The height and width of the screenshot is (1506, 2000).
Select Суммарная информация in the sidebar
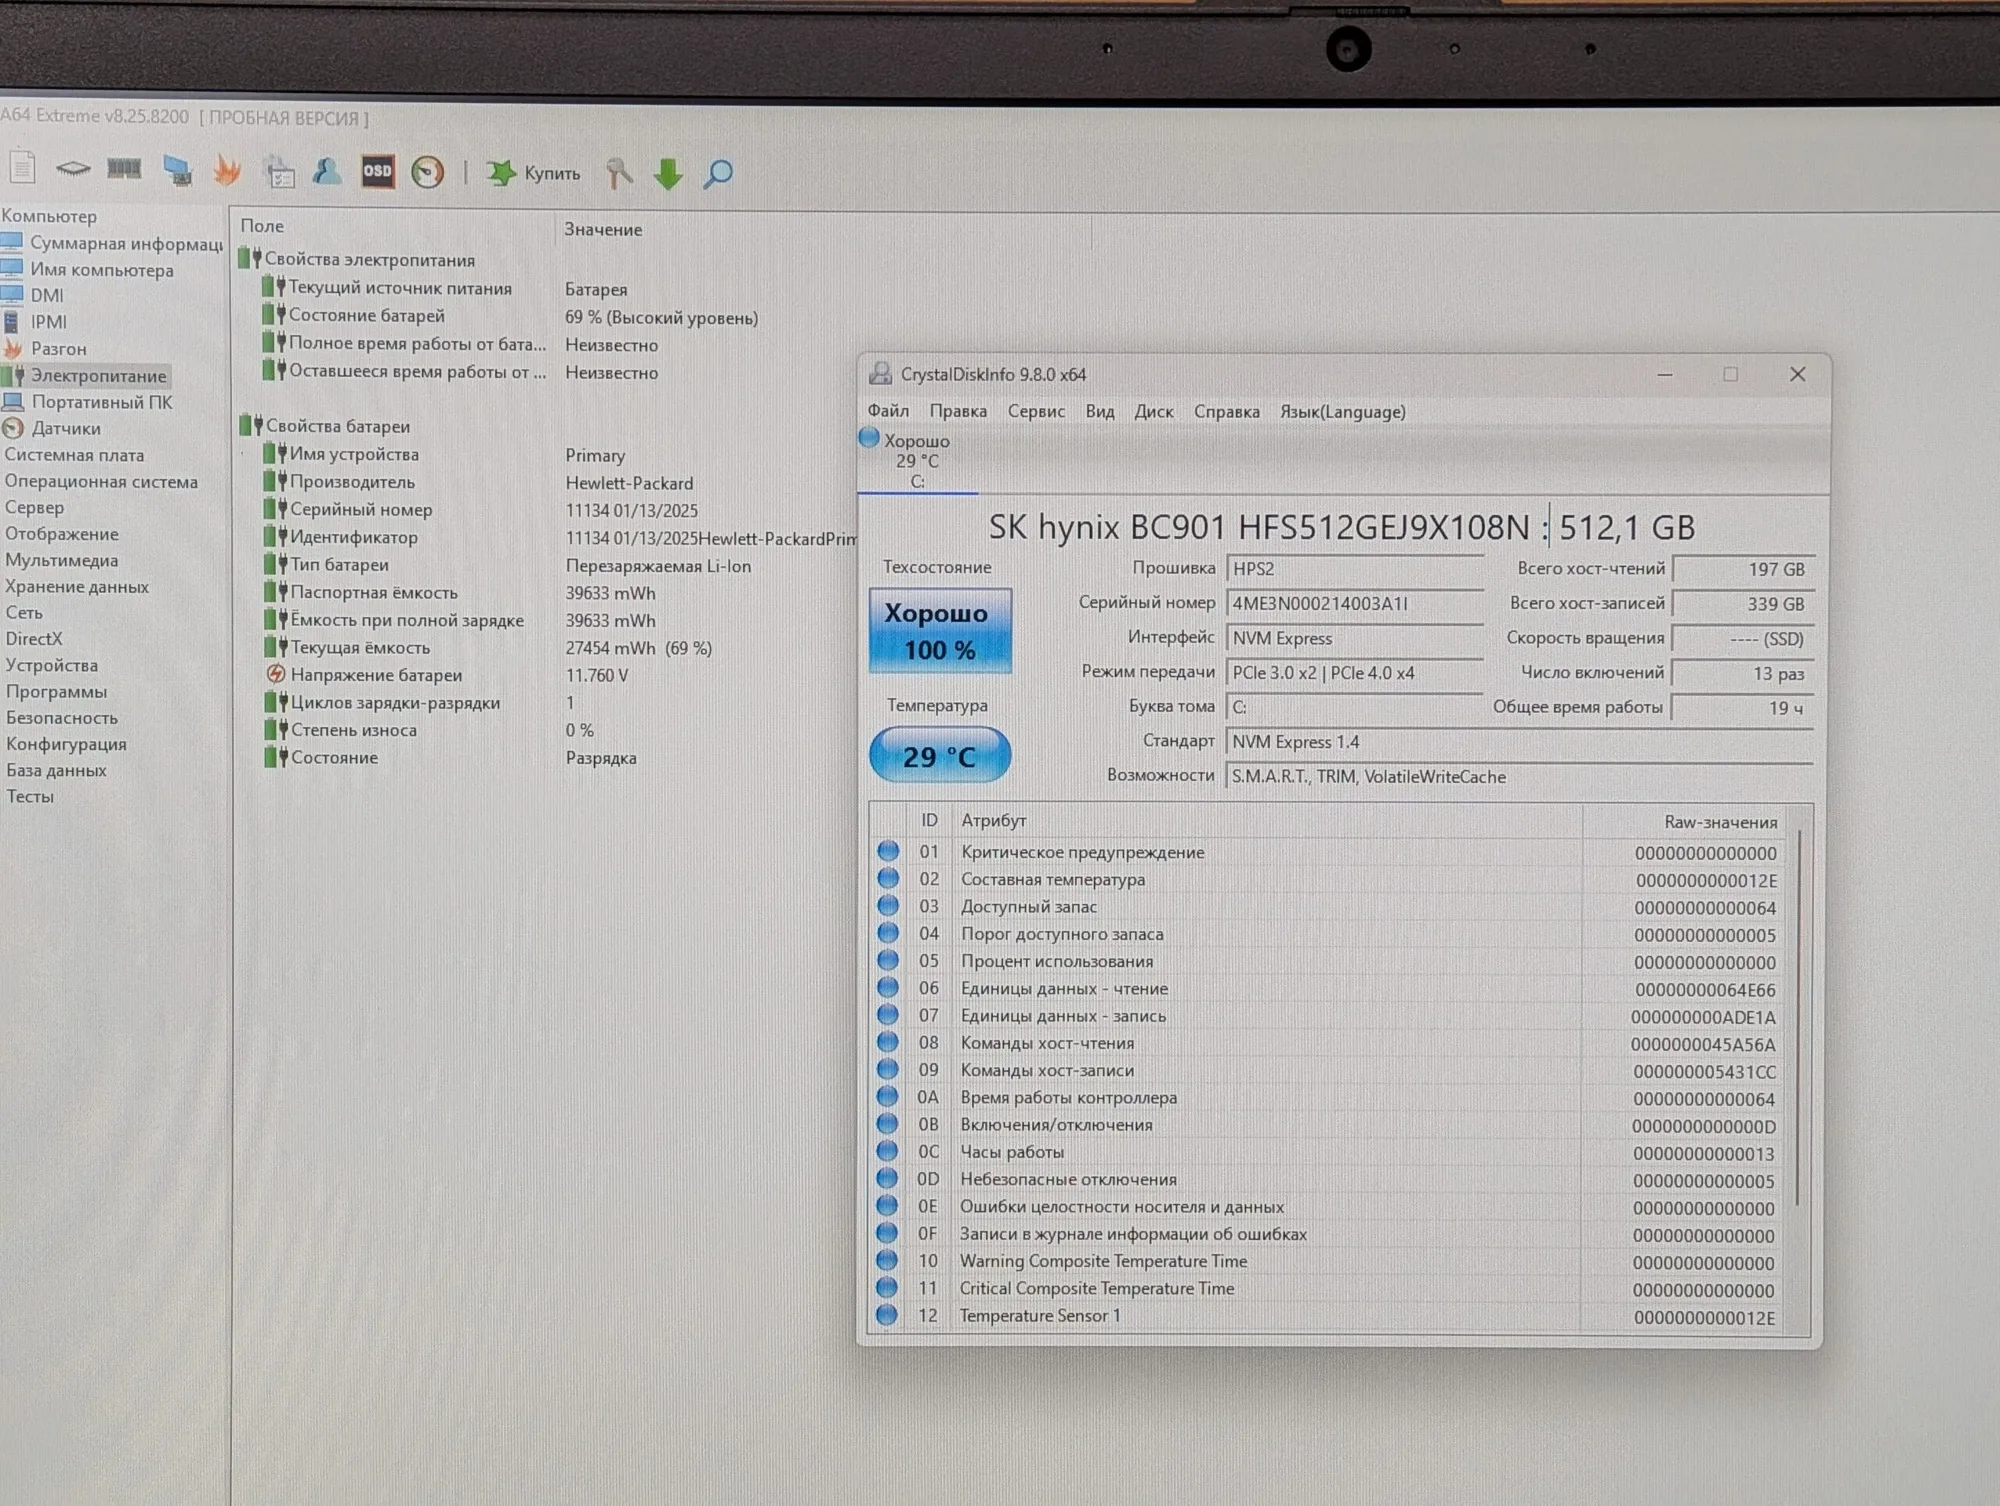[x=113, y=243]
